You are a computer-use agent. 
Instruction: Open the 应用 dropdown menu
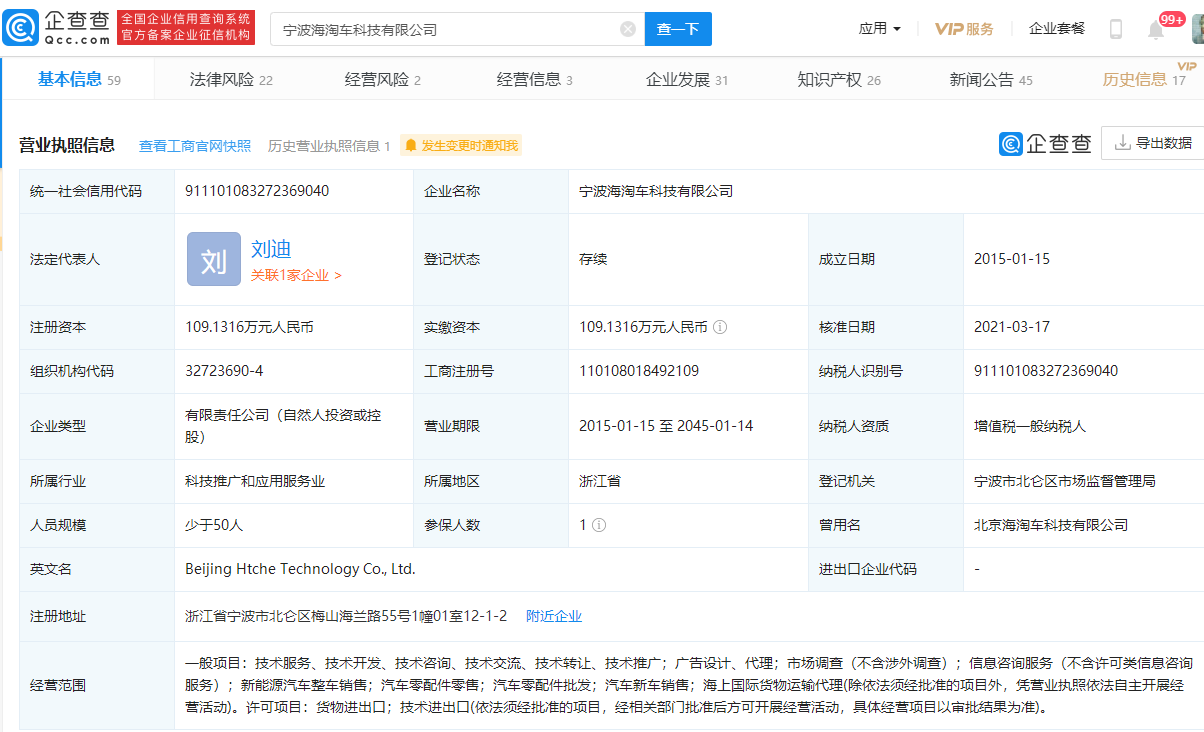(x=879, y=28)
